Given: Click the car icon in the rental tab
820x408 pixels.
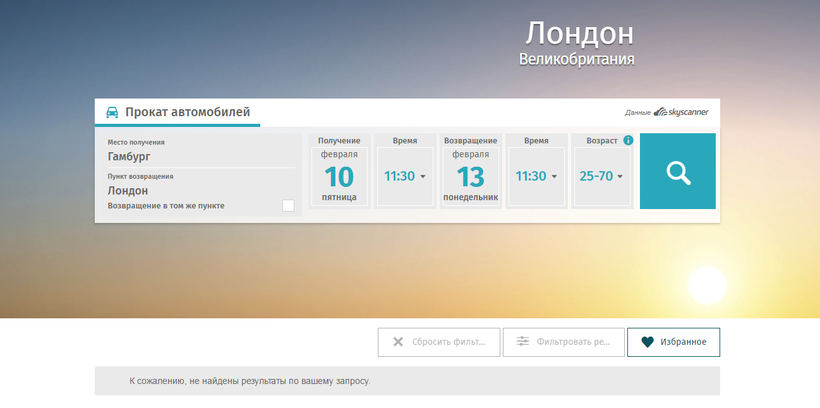Looking at the screenshot, I should (x=112, y=113).
